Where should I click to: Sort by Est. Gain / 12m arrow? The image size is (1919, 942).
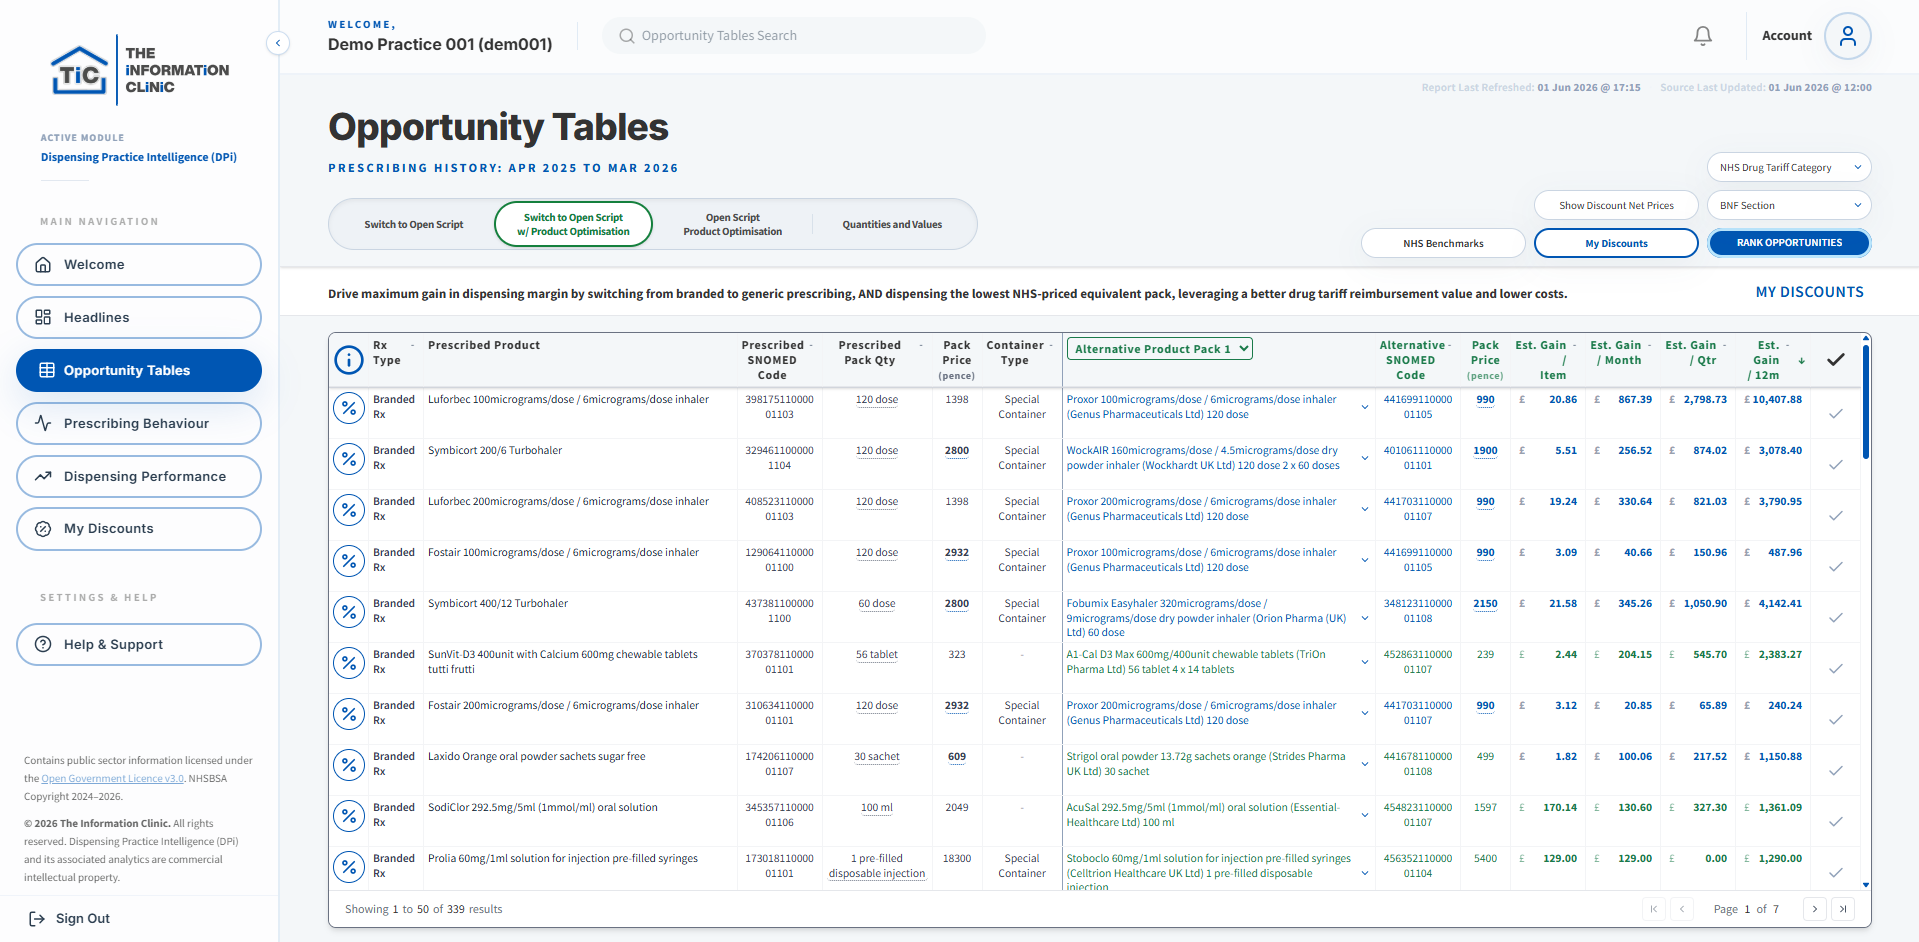pyautogui.click(x=1802, y=361)
